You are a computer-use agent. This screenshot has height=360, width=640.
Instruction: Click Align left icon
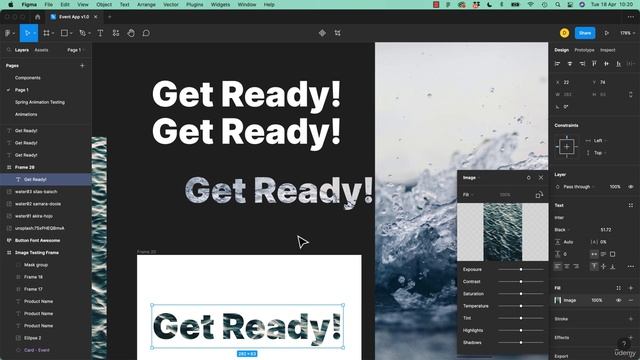(x=558, y=64)
